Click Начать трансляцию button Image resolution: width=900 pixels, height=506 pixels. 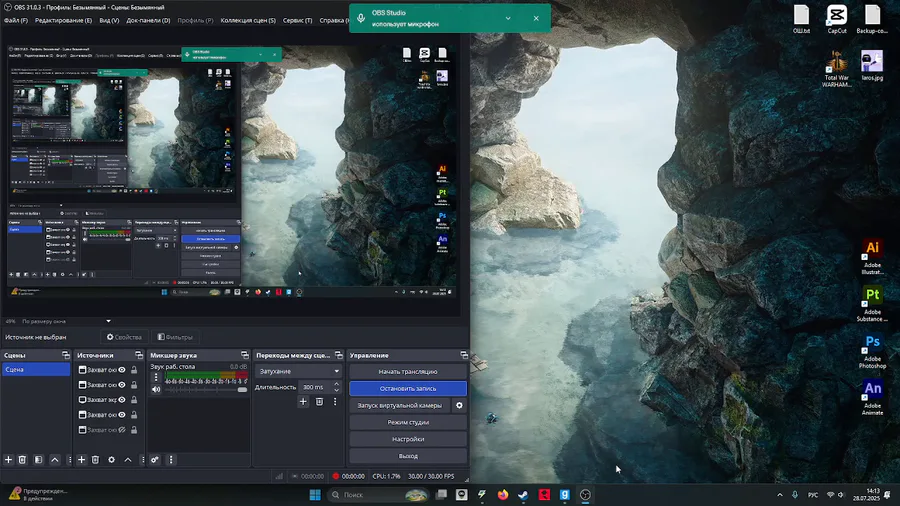(408, 372)
